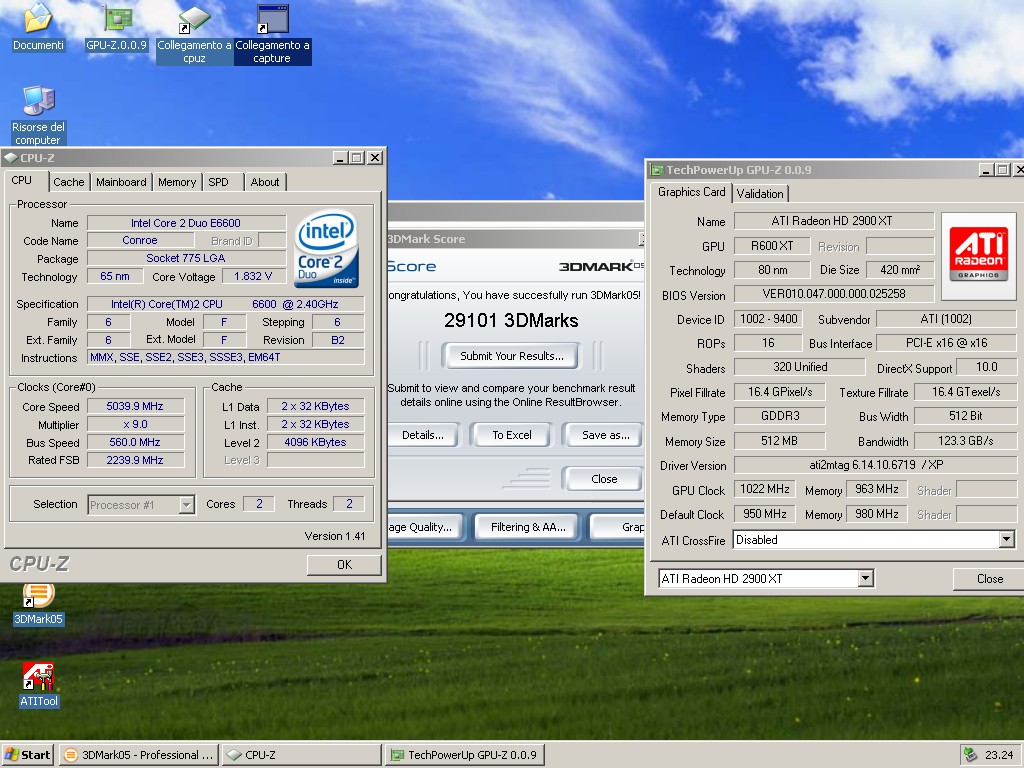Click the "123.3 GB/s" bandwidth value
Image resolution: width=1024 pixels, height=768 pixels.
(965, 441)
